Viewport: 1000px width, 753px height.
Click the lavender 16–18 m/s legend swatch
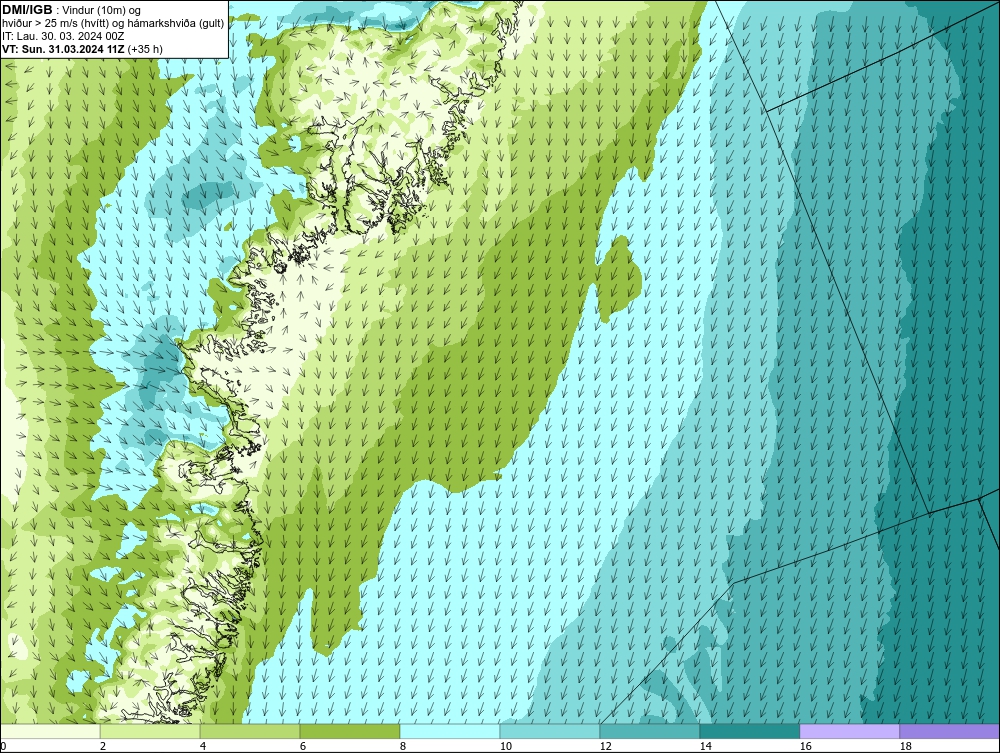(849, 731)
